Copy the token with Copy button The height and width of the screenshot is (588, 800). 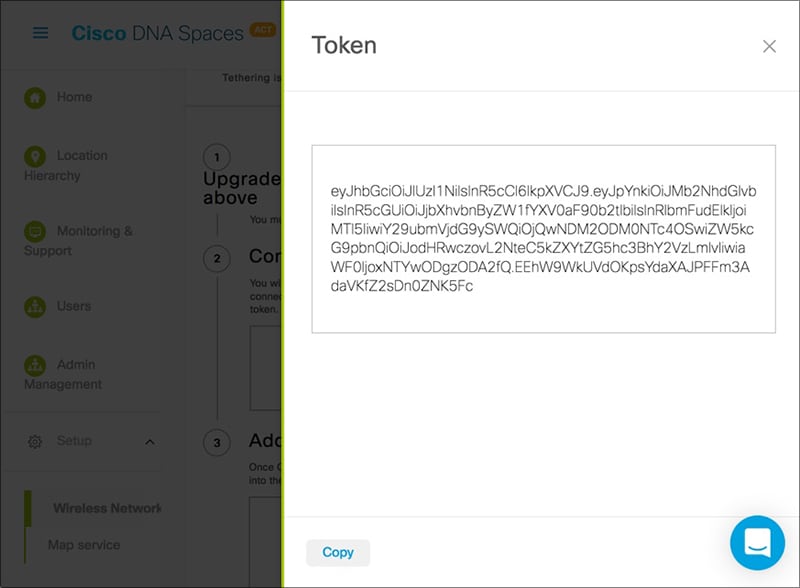[338, 552]
